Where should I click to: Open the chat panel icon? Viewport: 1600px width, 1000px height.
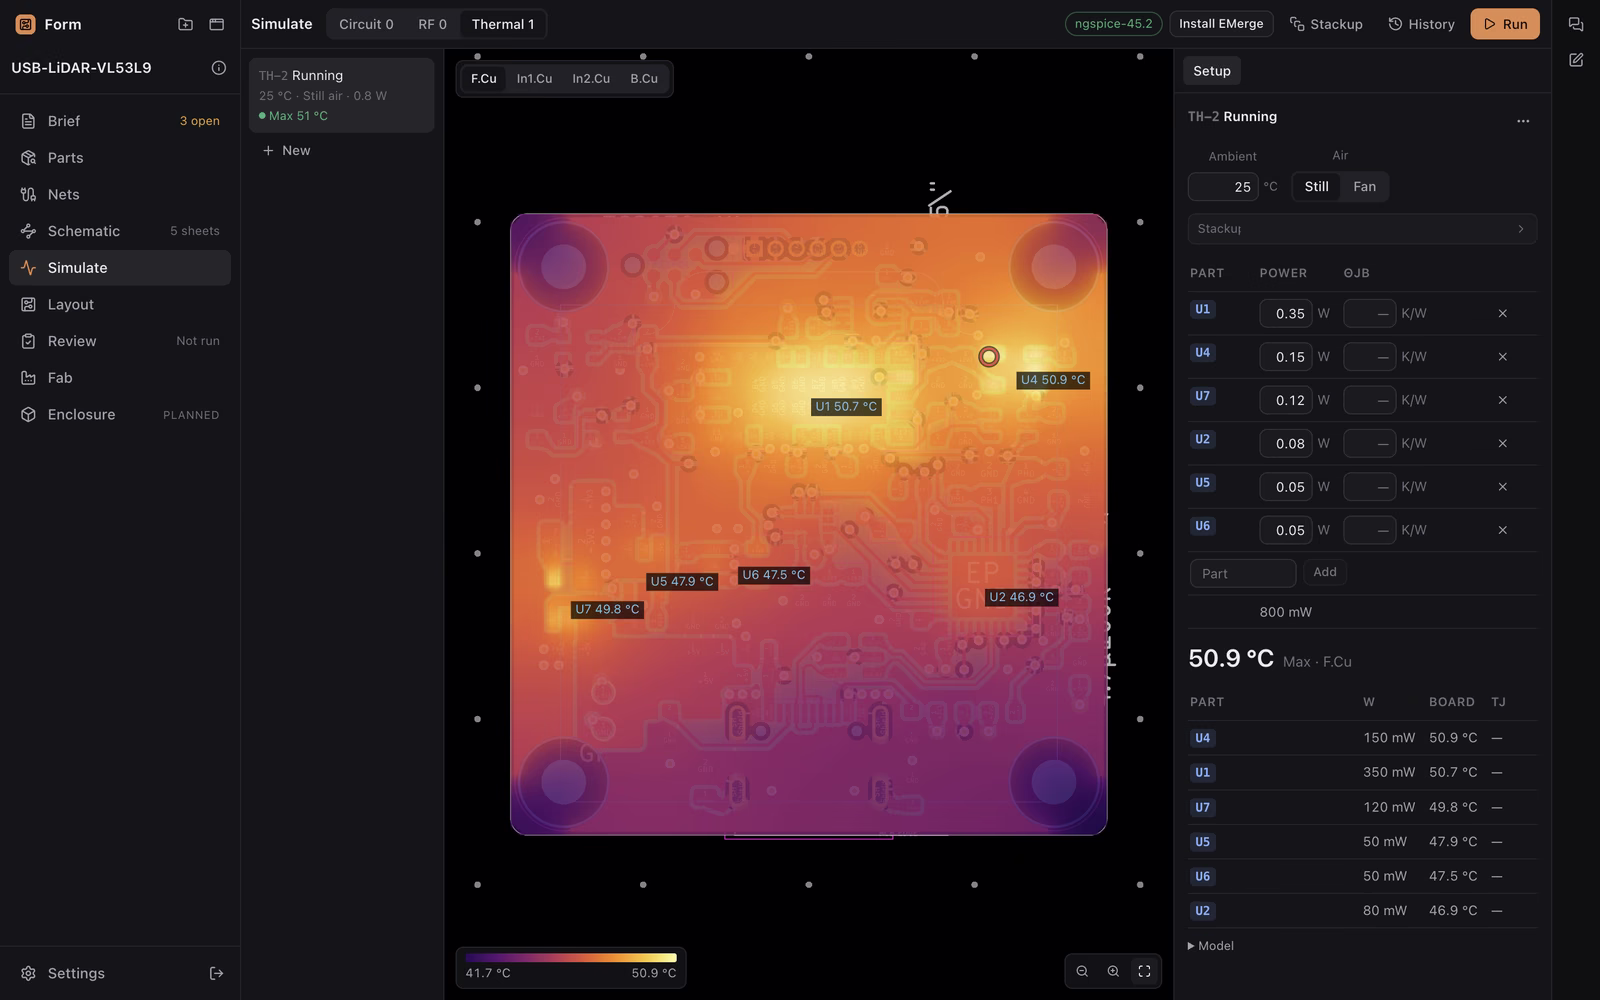(x=1576, y=24)
